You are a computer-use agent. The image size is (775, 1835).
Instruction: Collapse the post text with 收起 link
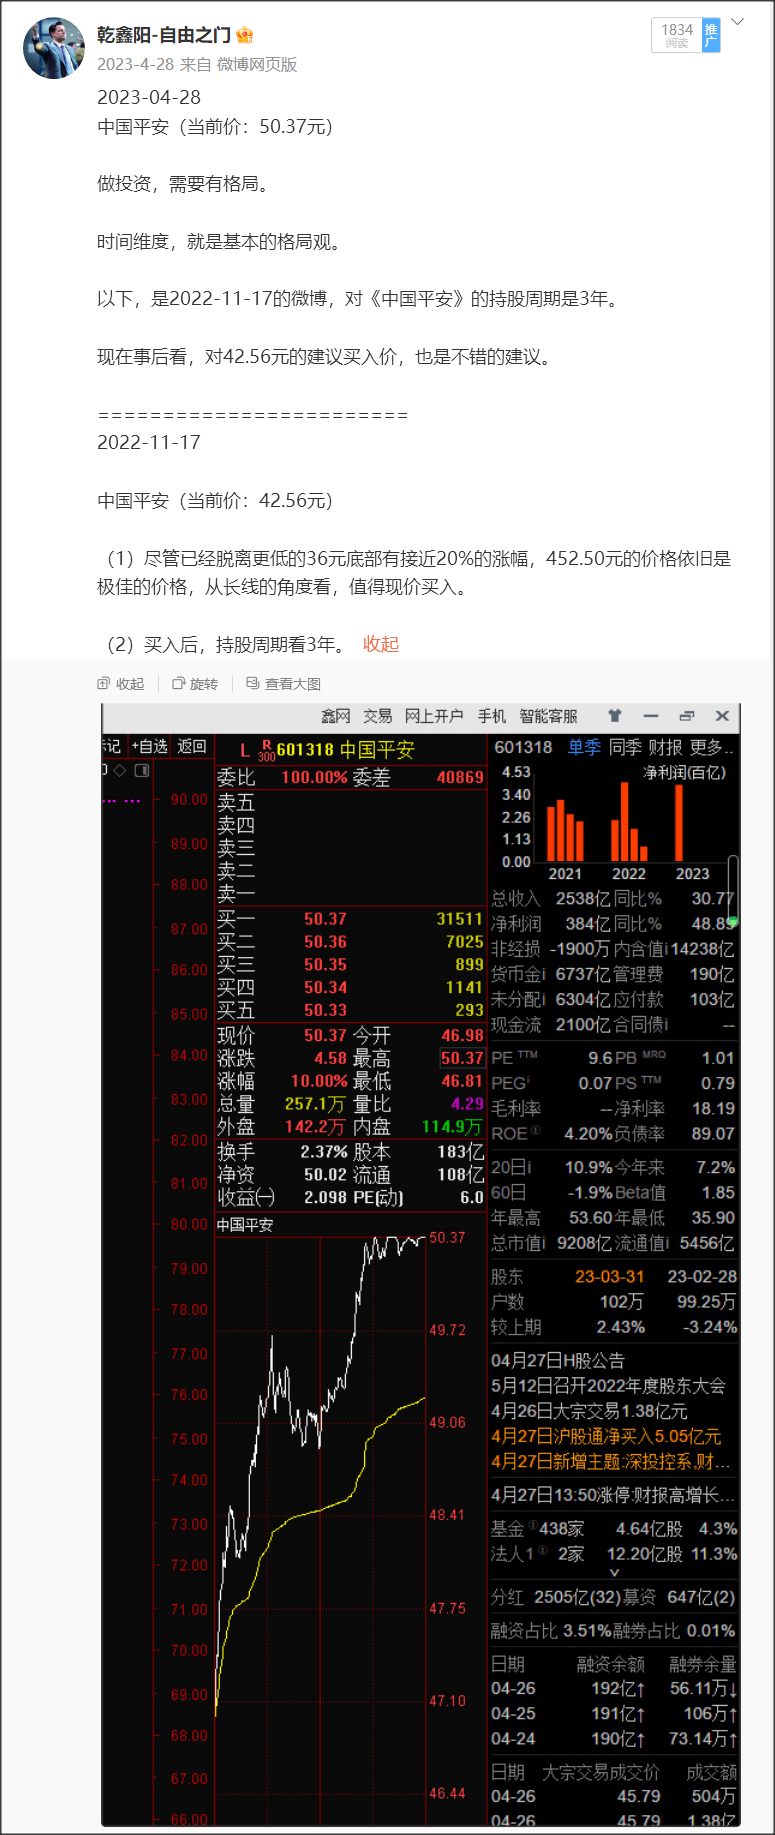click(x=381, y=644)
